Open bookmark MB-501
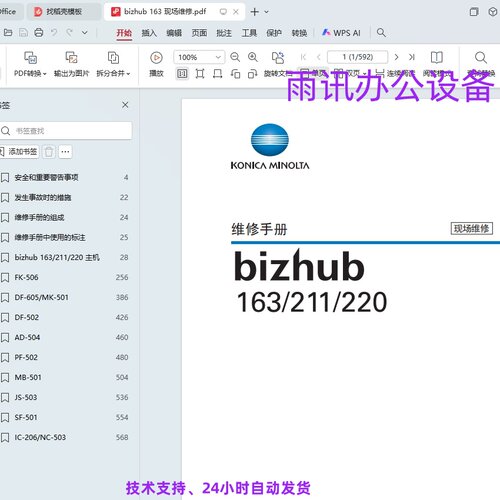 (65, 377)
